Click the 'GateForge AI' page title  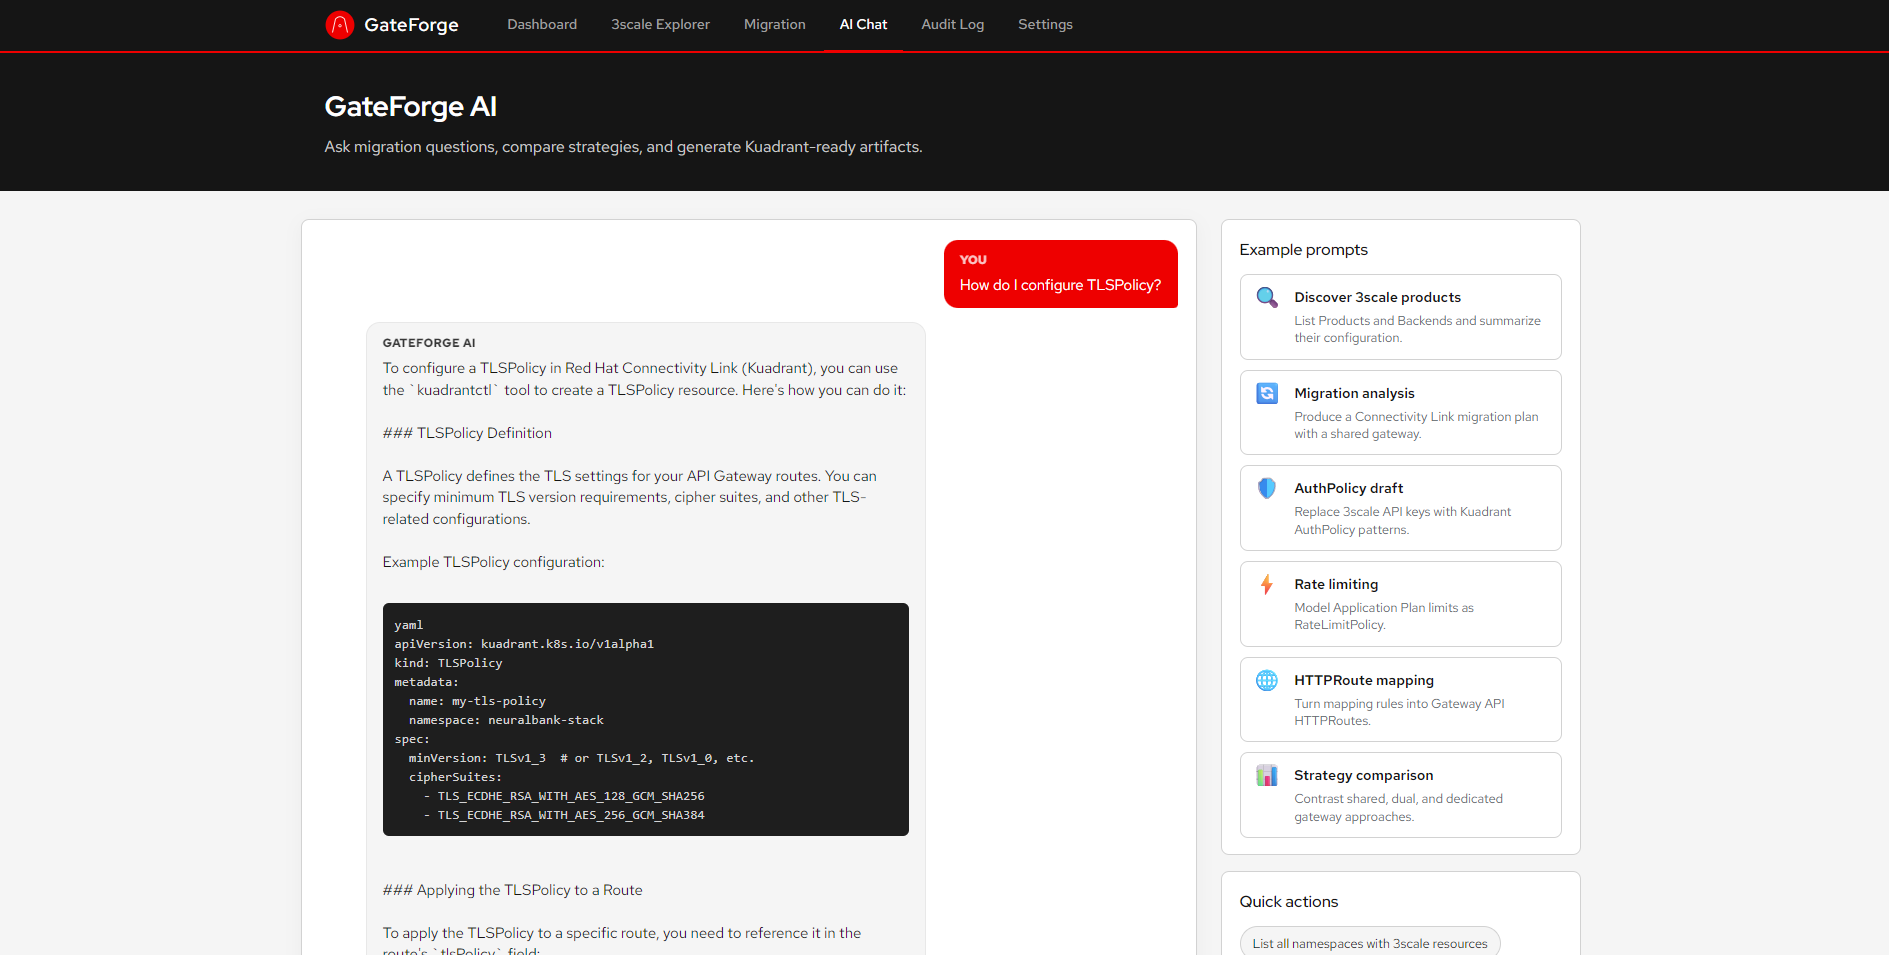pyautogui.click(x=410, y=107)
